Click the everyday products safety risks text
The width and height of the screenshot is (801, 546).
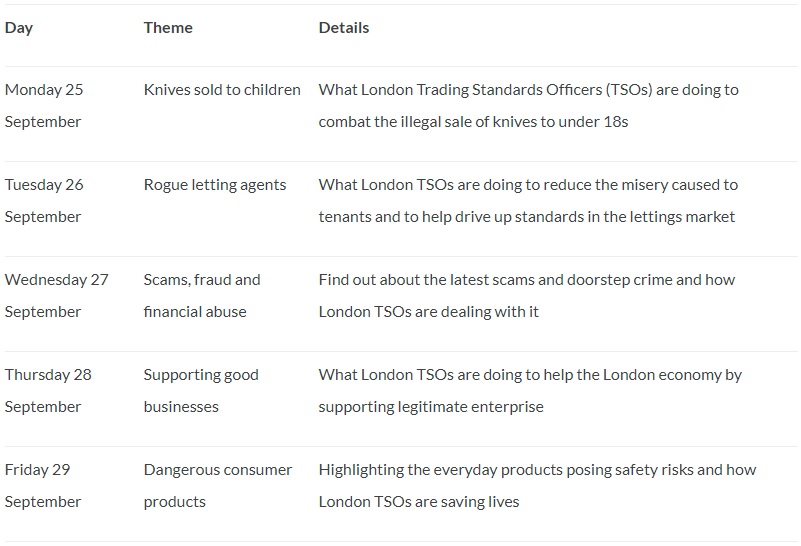pyautogui.click(x=537, y=470)
